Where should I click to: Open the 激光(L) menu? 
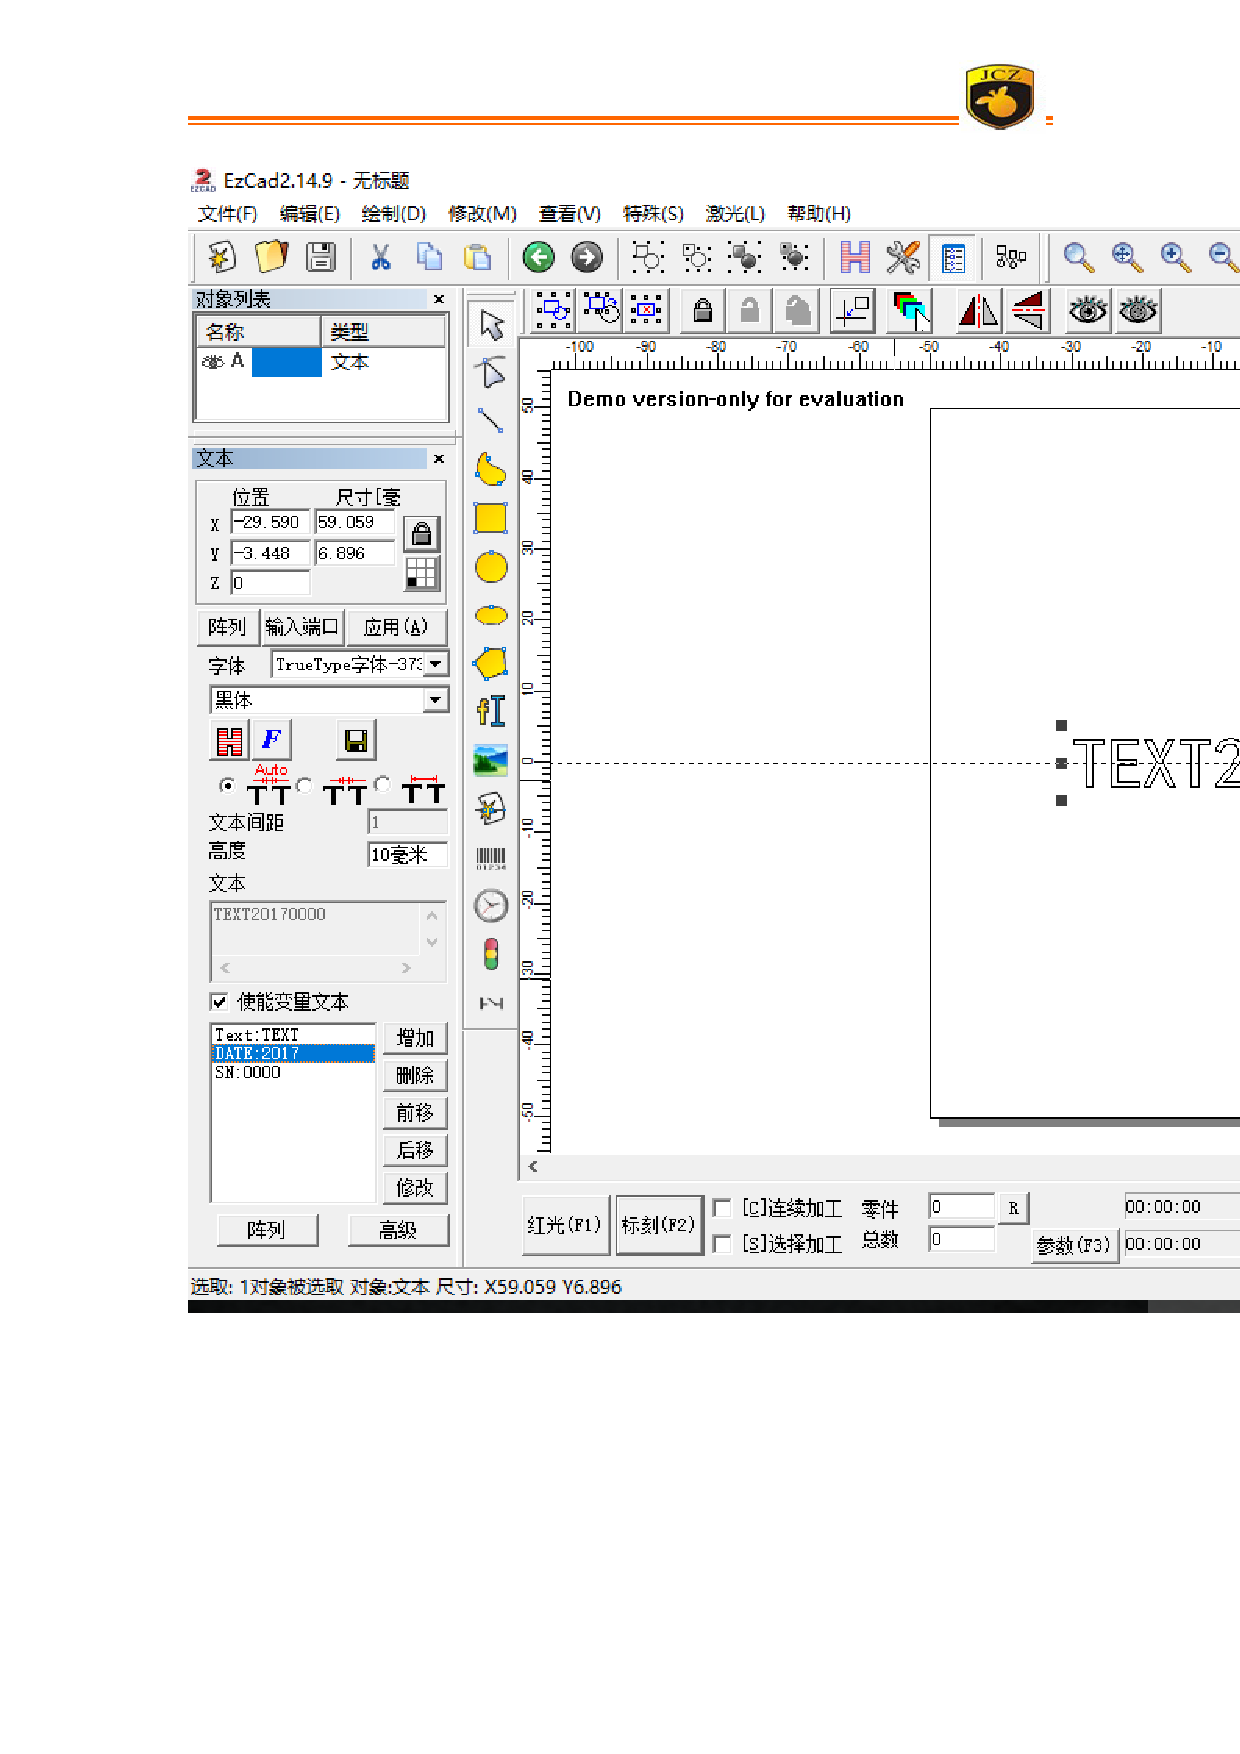734,213
